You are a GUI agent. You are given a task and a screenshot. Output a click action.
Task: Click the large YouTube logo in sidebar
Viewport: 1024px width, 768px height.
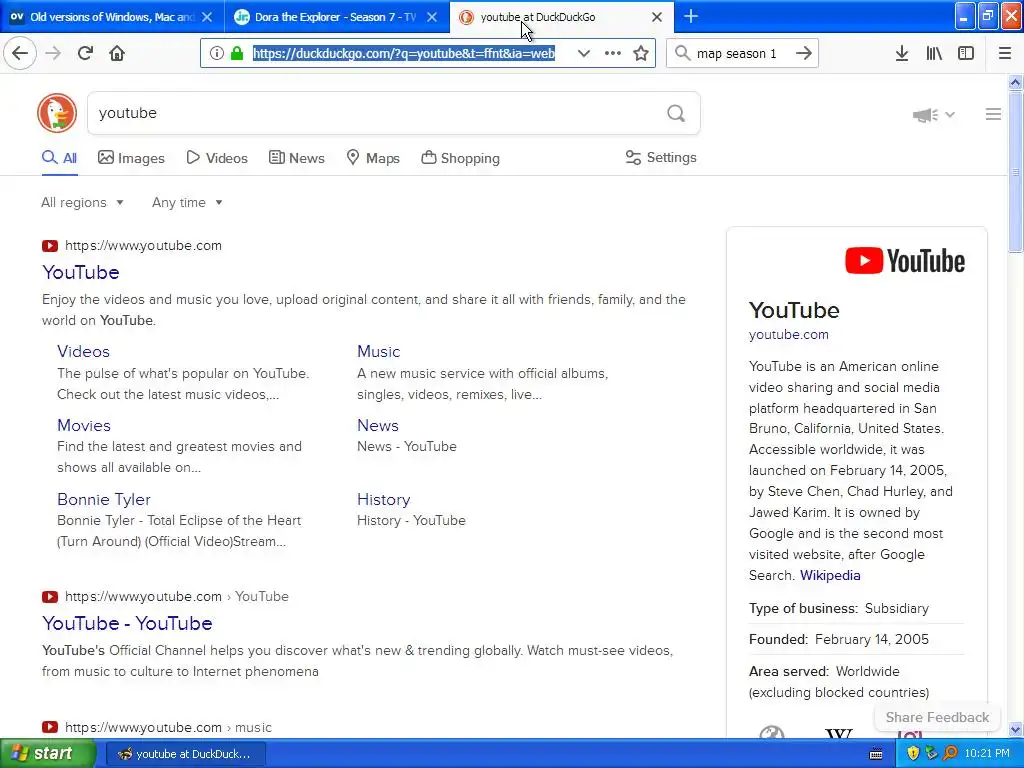point(904,261)
